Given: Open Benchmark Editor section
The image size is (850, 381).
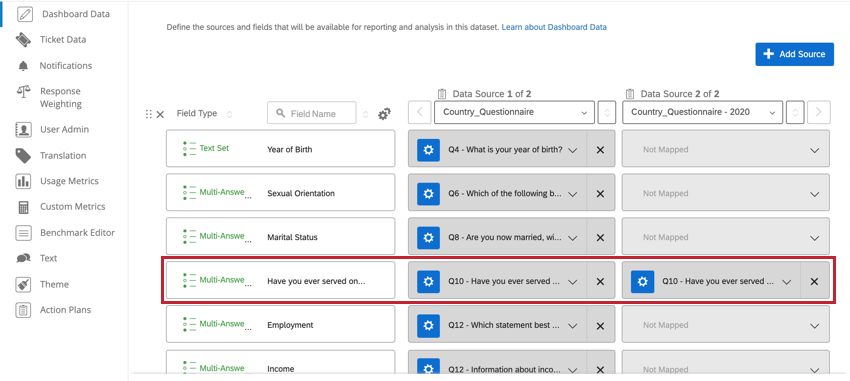Looking at the screenshot, I should (78, 233).
